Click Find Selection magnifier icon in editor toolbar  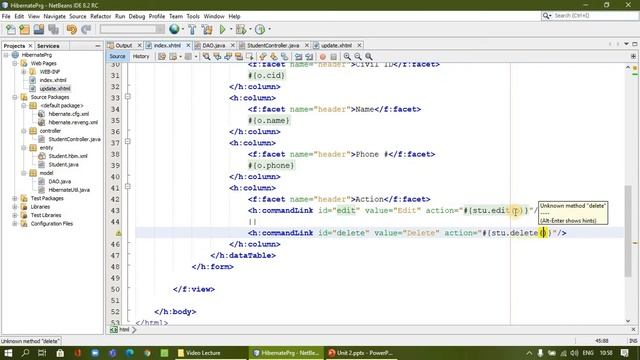(207, 56)
